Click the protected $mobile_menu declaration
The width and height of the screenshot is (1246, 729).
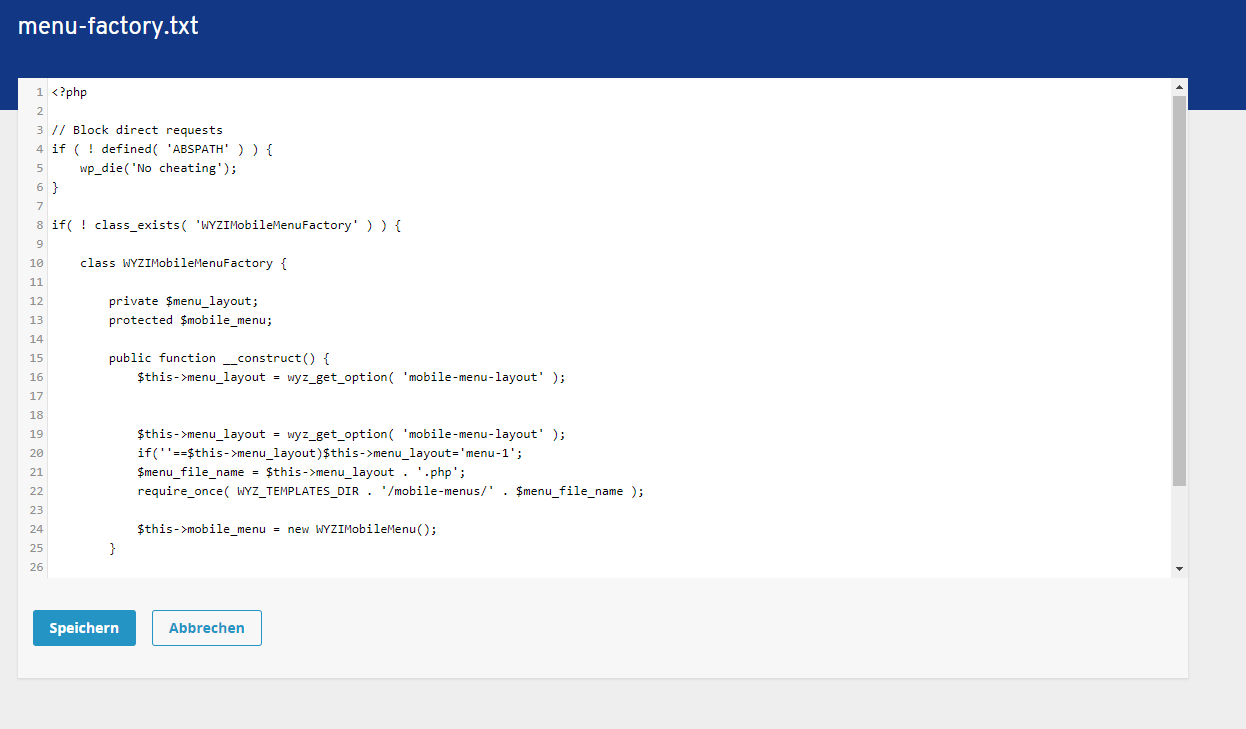tap(192, 319)
